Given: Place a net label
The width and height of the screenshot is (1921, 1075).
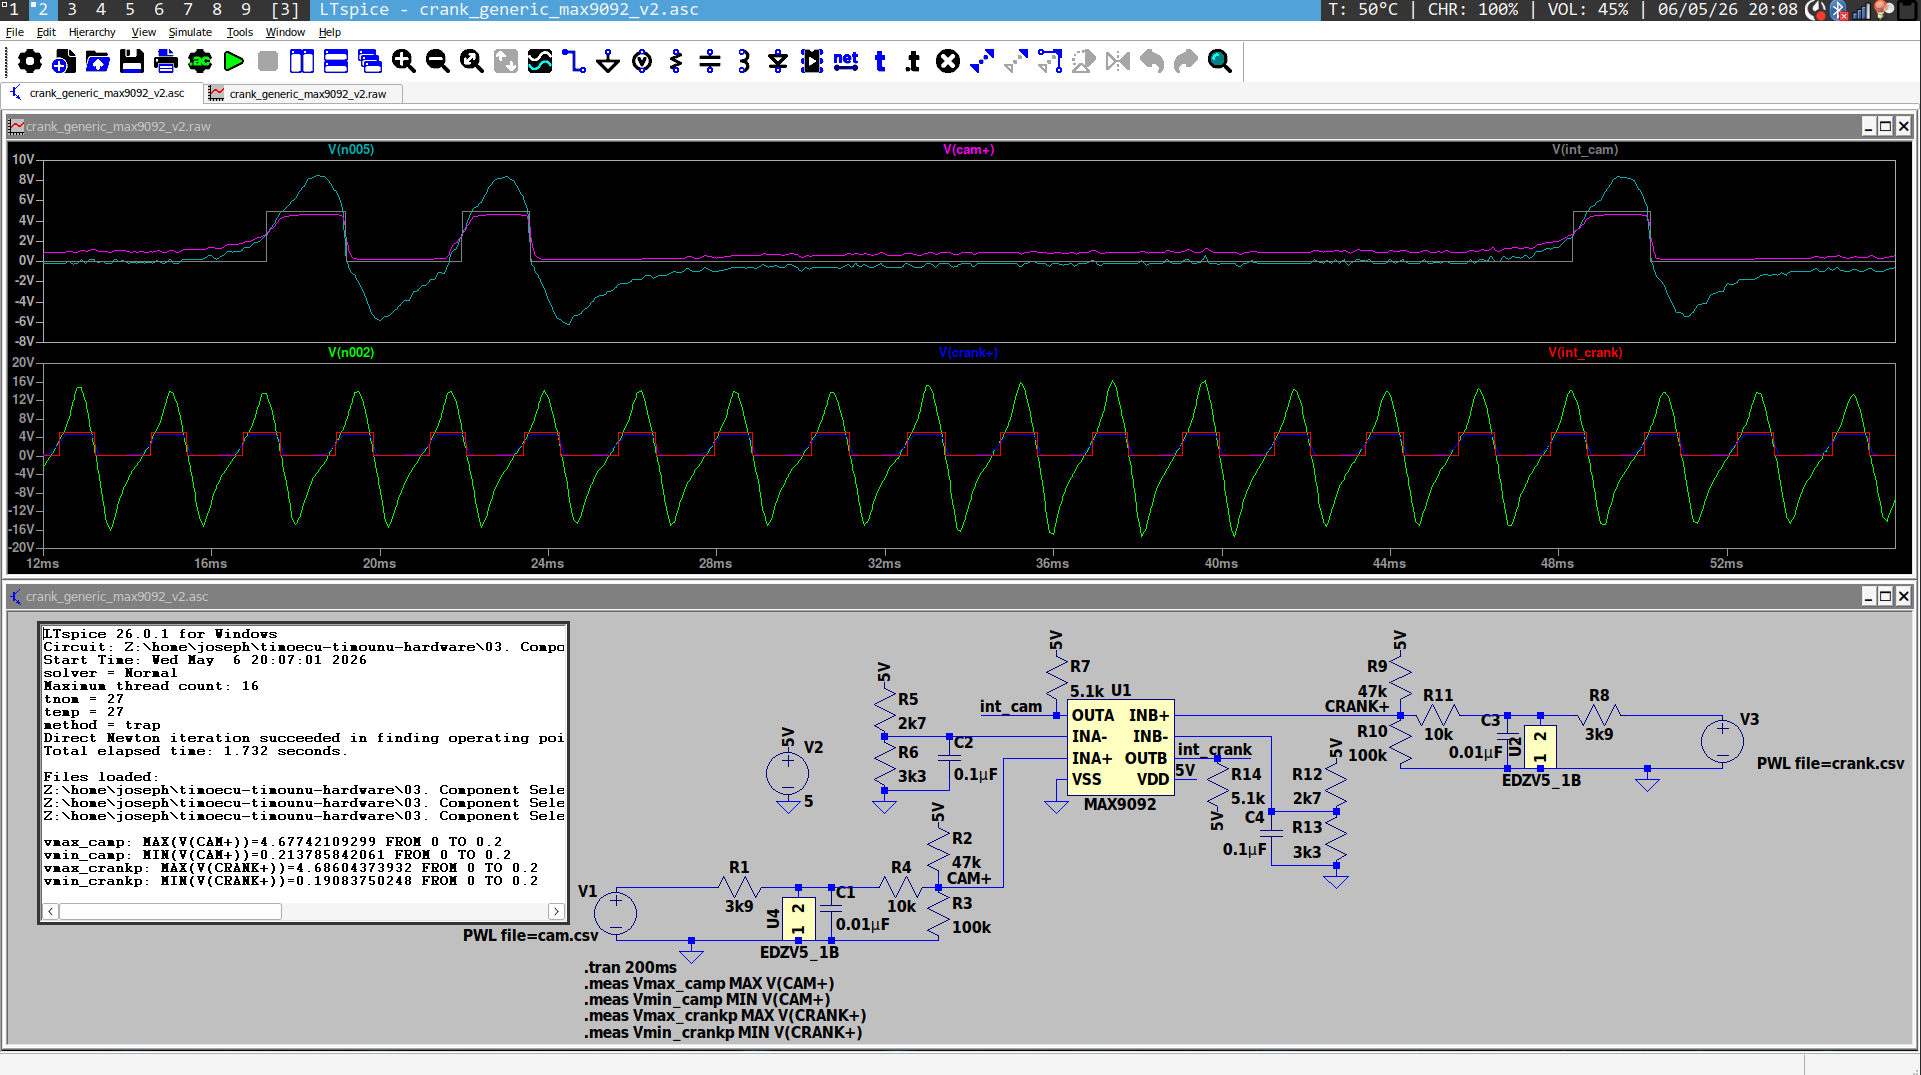Looking at the screenshot, I should (x=846, y=62).
